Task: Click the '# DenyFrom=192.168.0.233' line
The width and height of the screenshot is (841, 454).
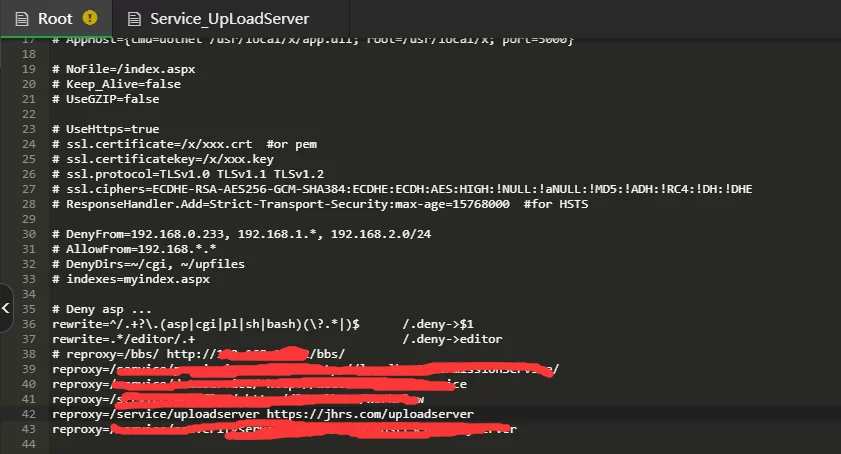Action: pyautogui.click(x=241, y=235)
